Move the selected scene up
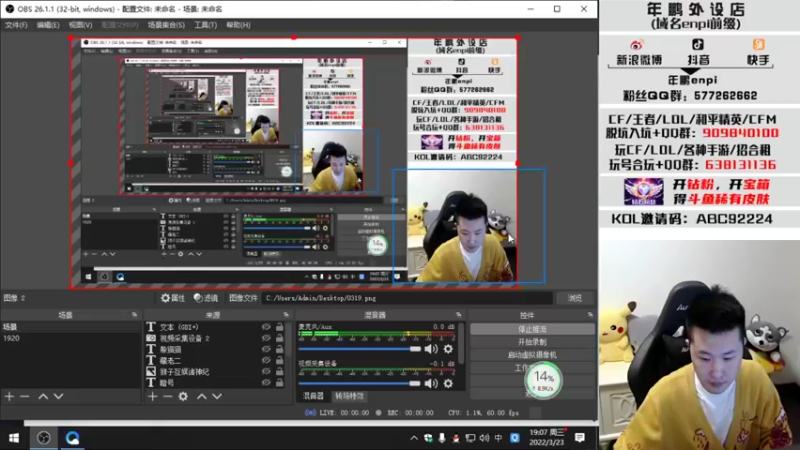Image resolution: width=800 pixels, height=450 pixels. click(x=43, y=396)
